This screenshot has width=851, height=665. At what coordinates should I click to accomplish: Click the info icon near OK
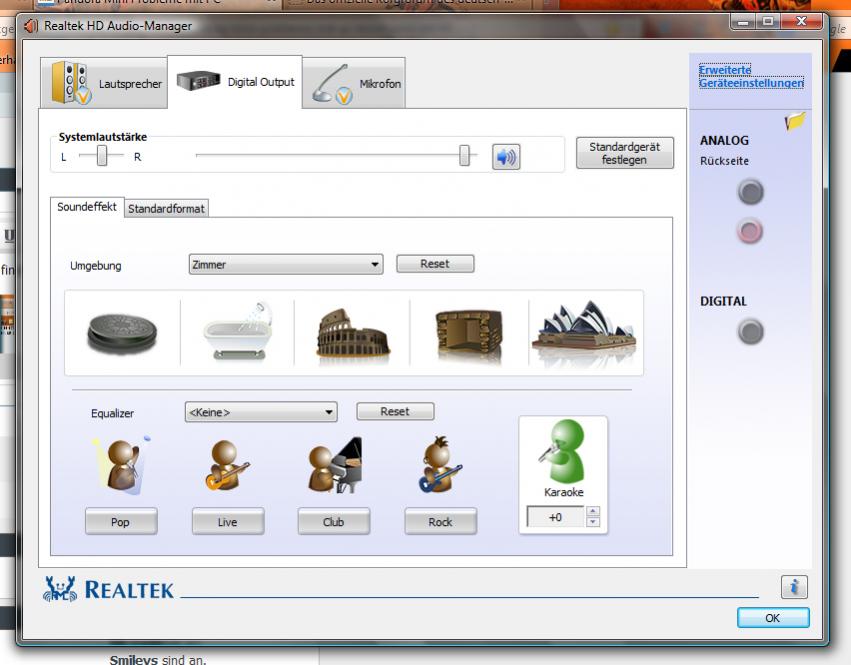coord(794,587)
